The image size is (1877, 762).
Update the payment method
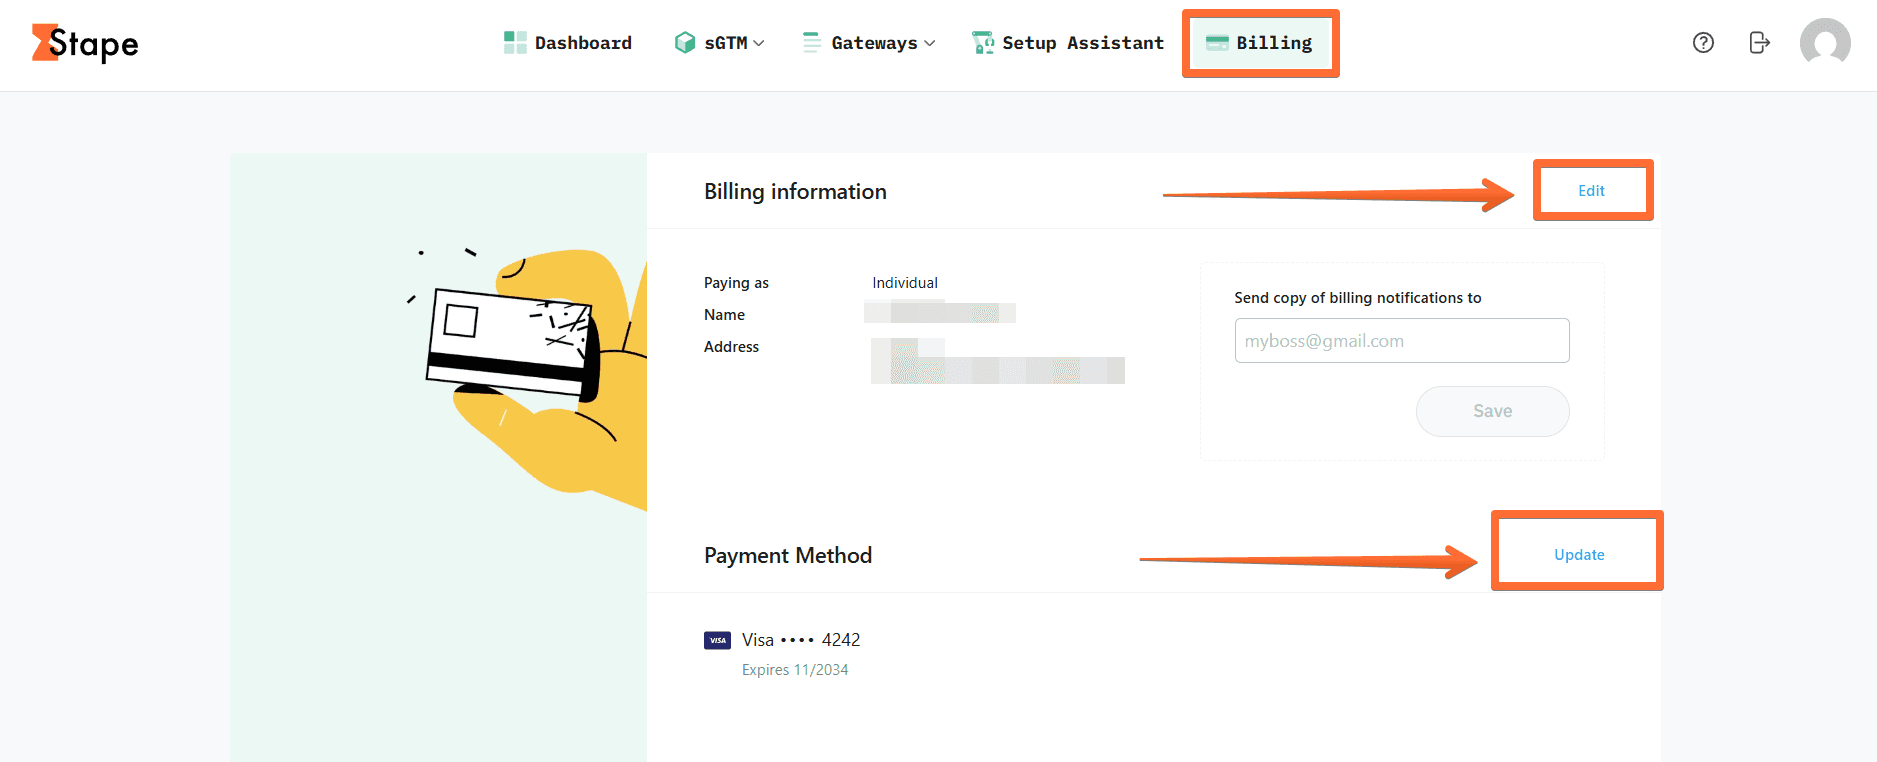[1579, 555]
